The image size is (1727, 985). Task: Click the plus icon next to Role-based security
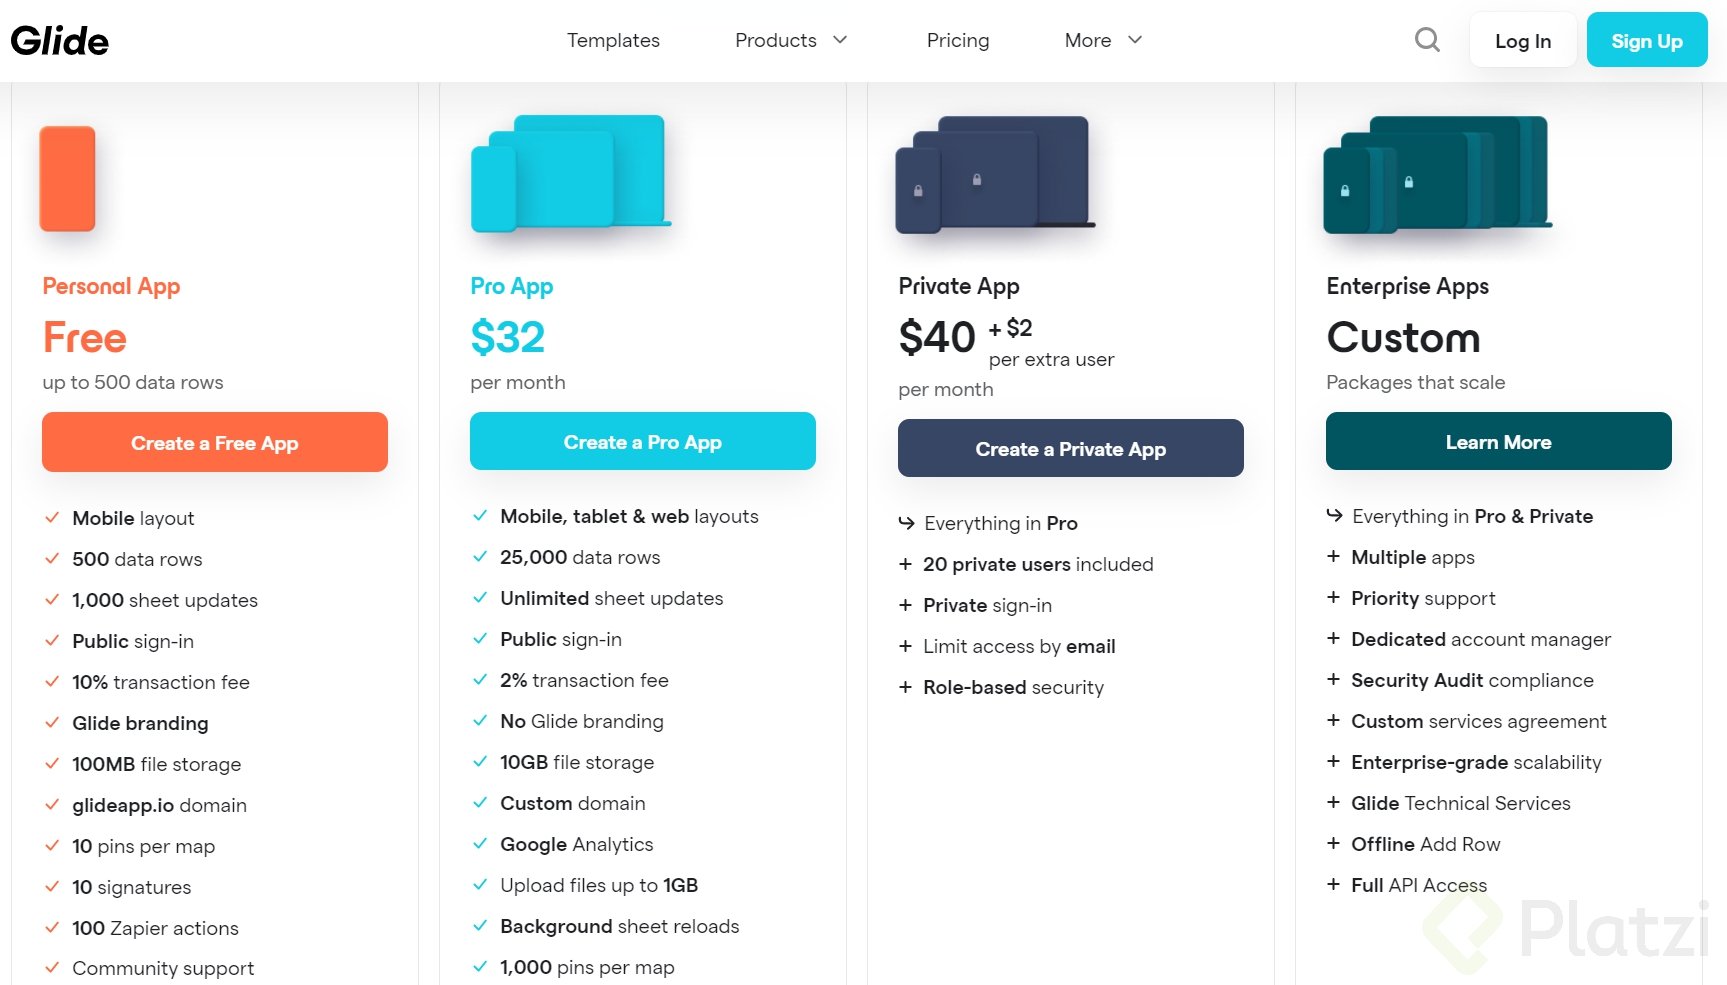point(905,687)
